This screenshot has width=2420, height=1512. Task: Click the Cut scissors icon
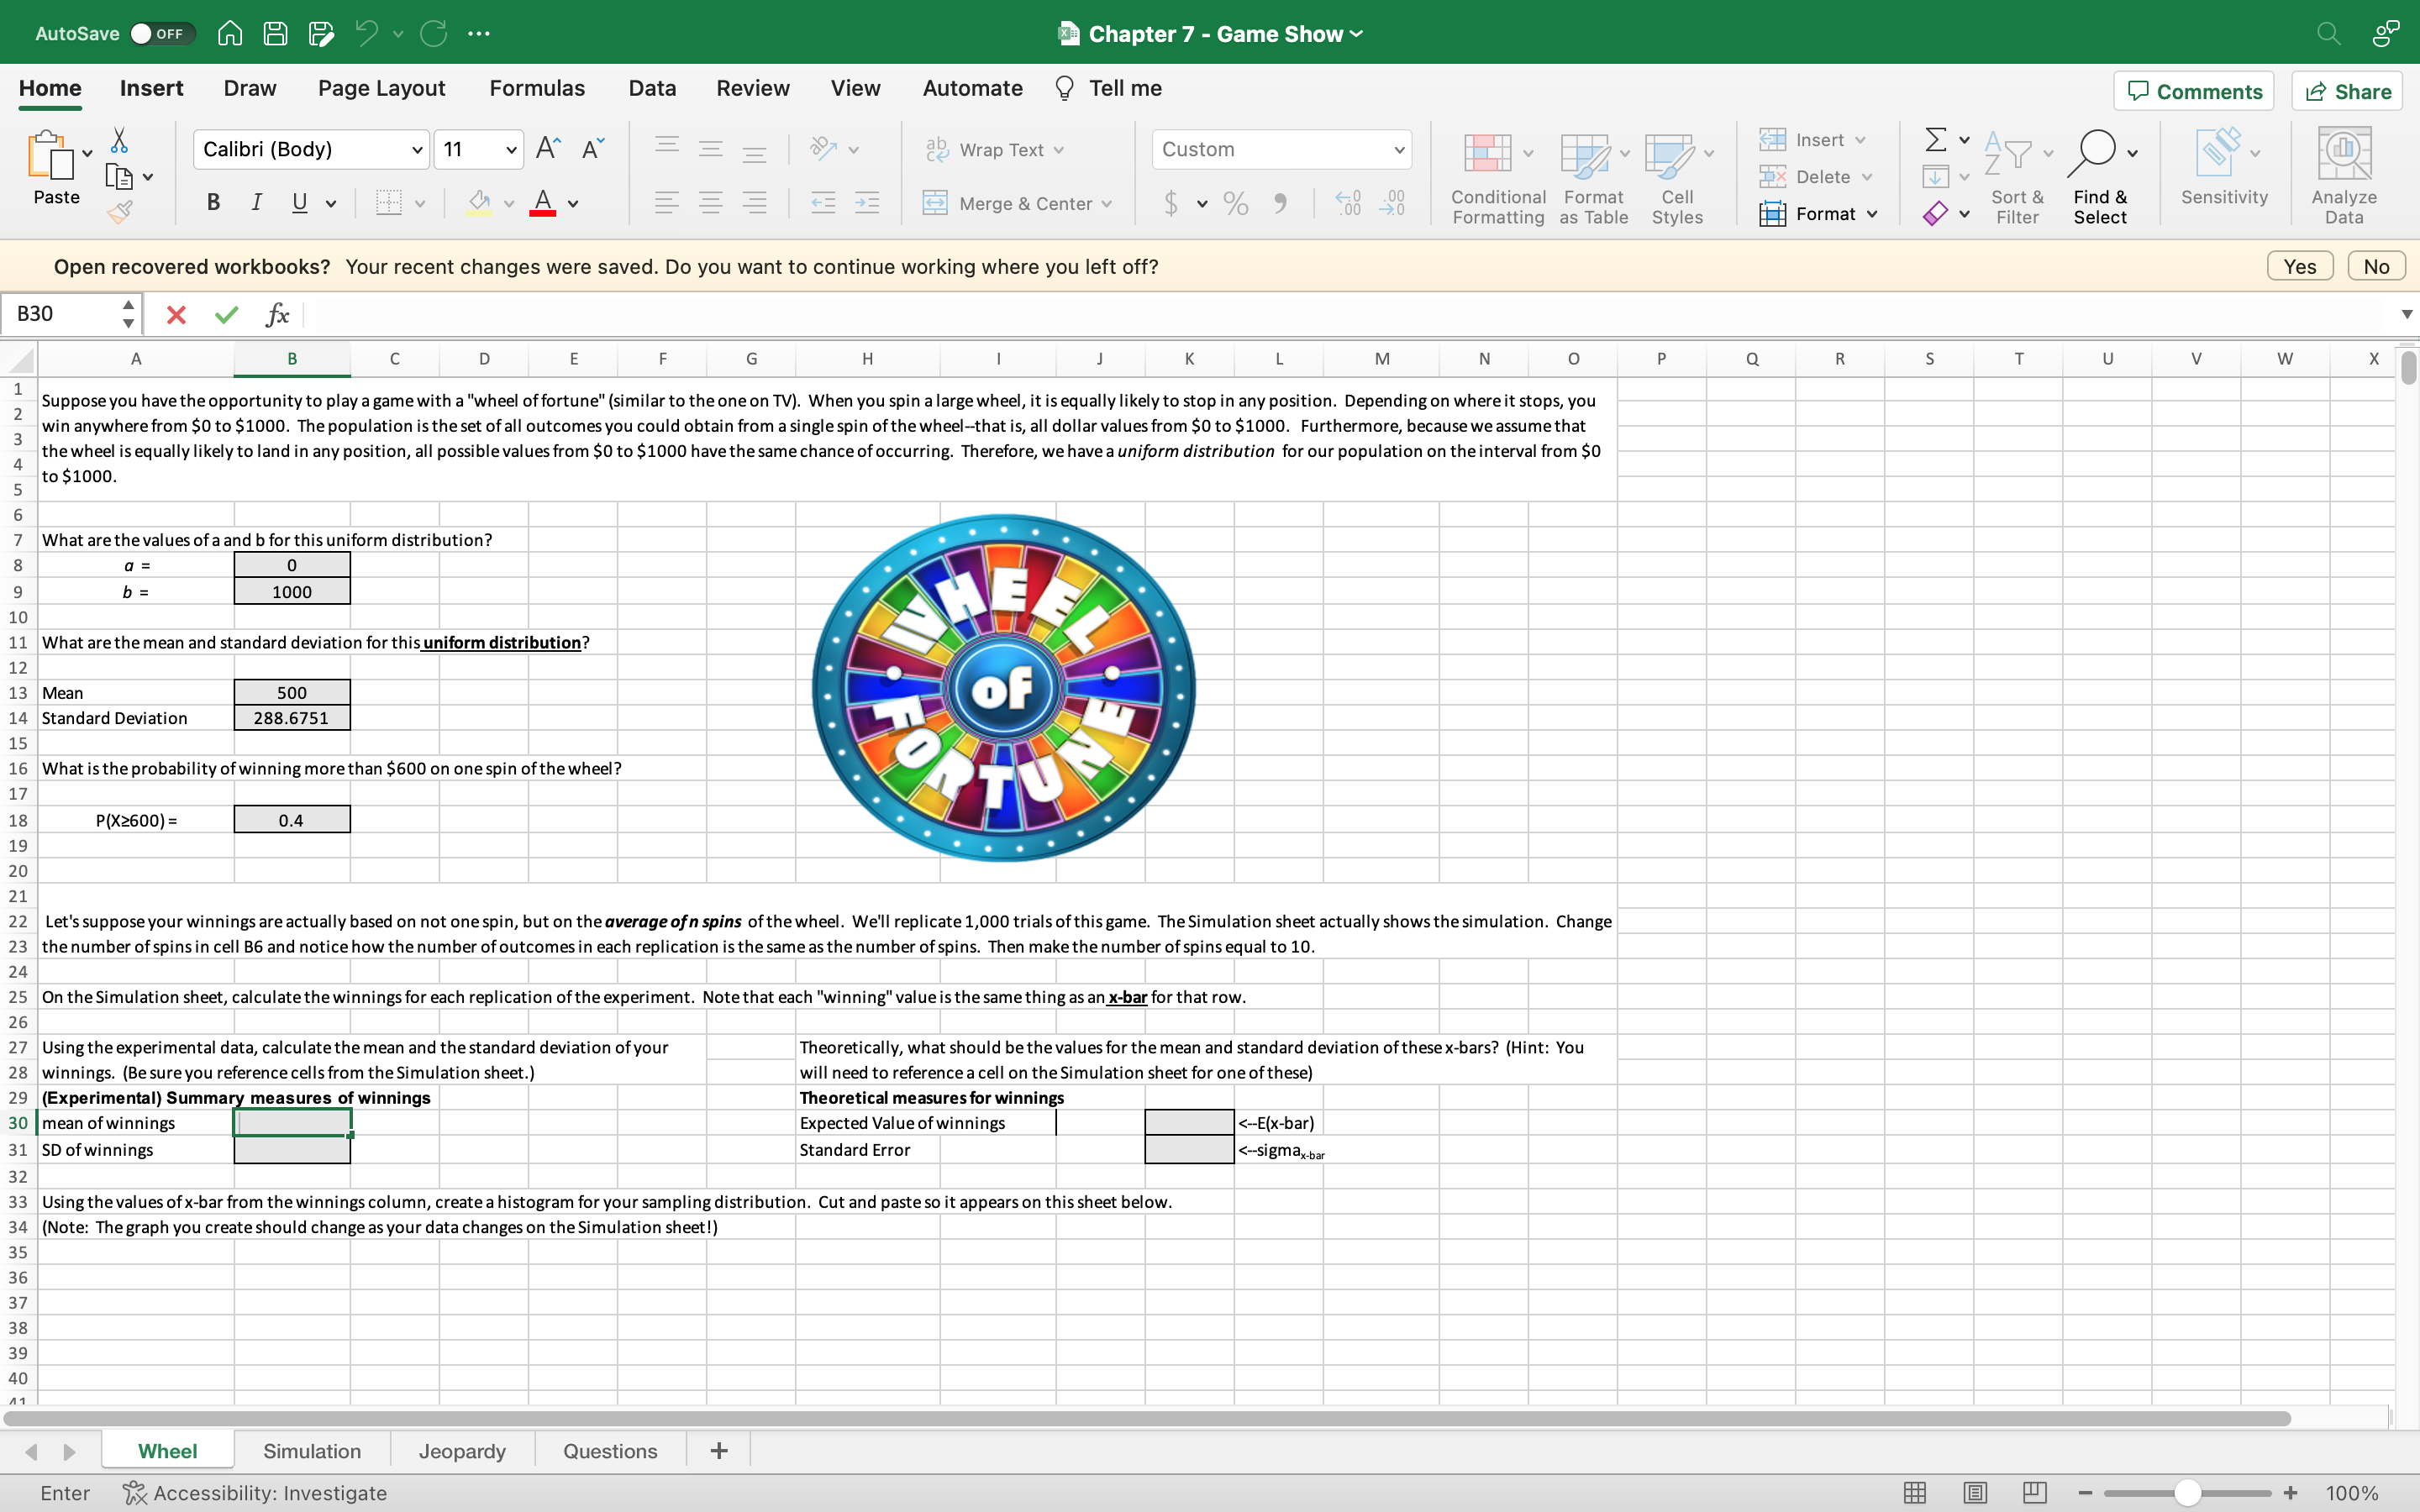click(119, 139)
